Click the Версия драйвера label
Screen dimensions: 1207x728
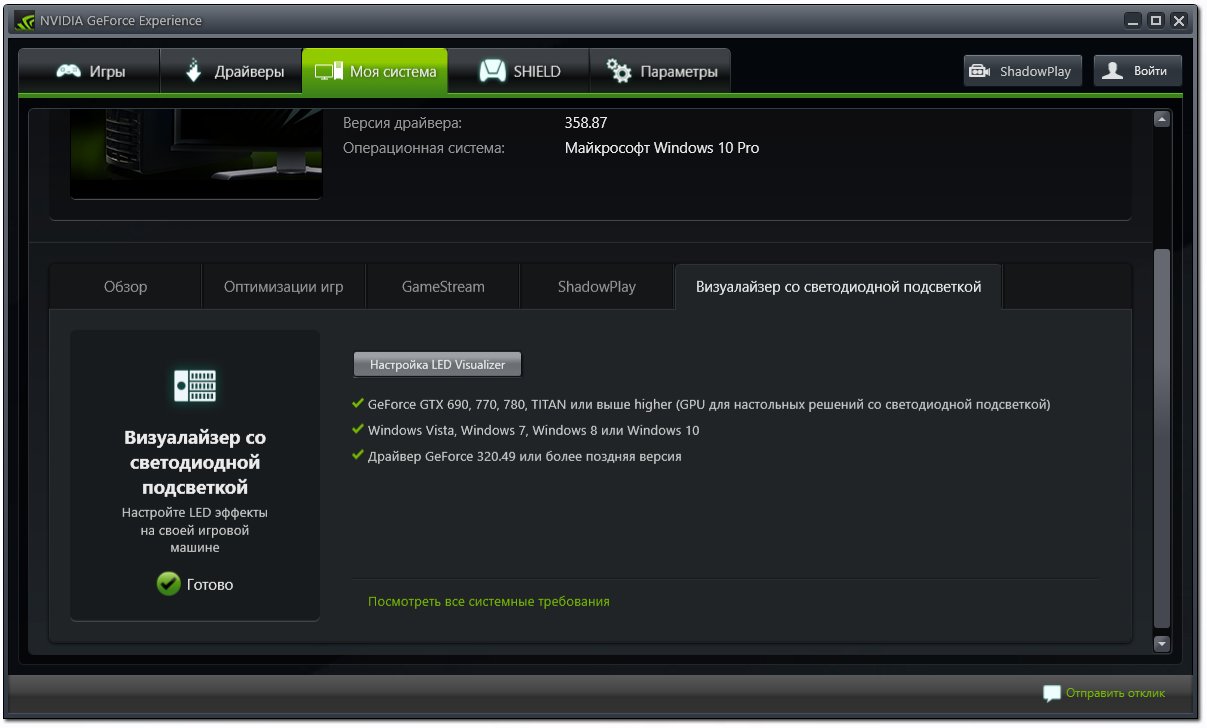(x=403, y=123)
